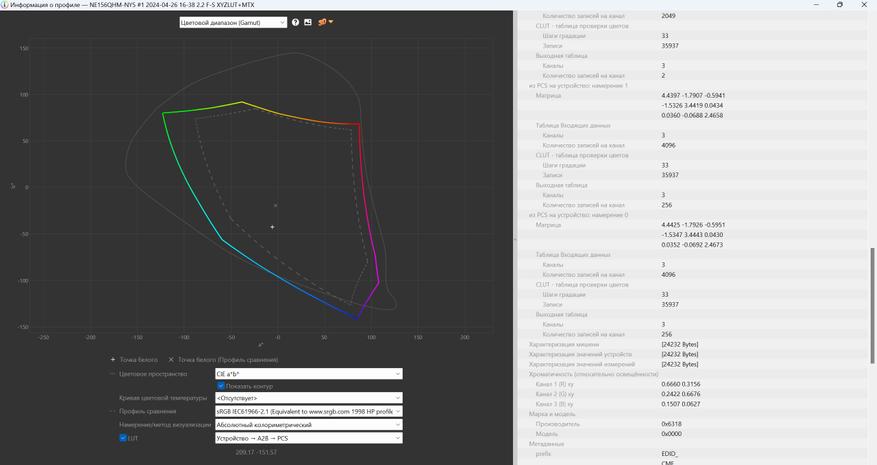Click the help question mark icon

pyautogui.click(x=295, y=22)
